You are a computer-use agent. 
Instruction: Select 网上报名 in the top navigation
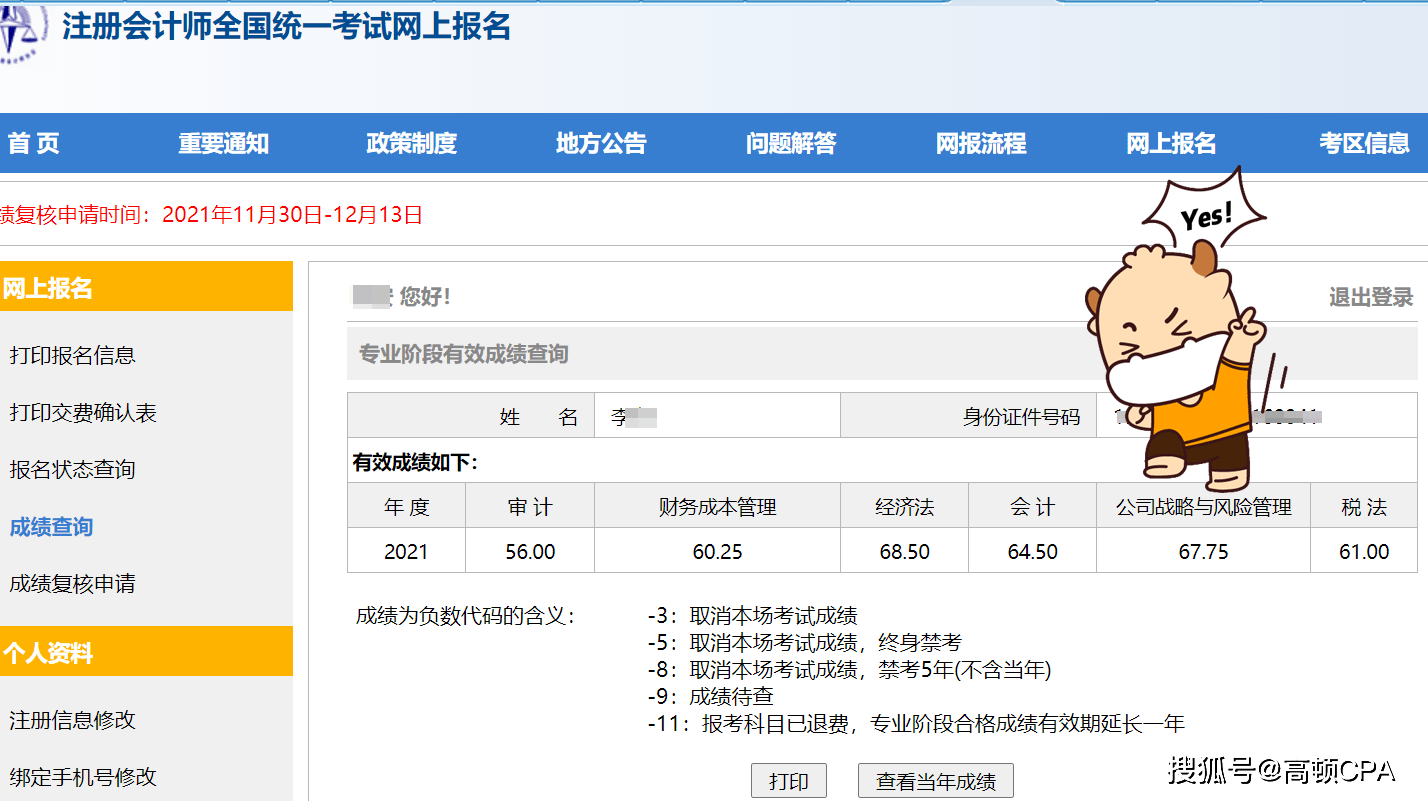[x=1171, y=144]
